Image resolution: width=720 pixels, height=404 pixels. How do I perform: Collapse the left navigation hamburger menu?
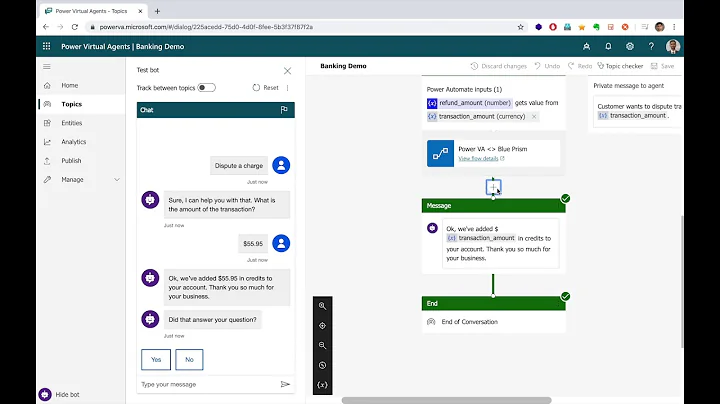pos(47,67)
